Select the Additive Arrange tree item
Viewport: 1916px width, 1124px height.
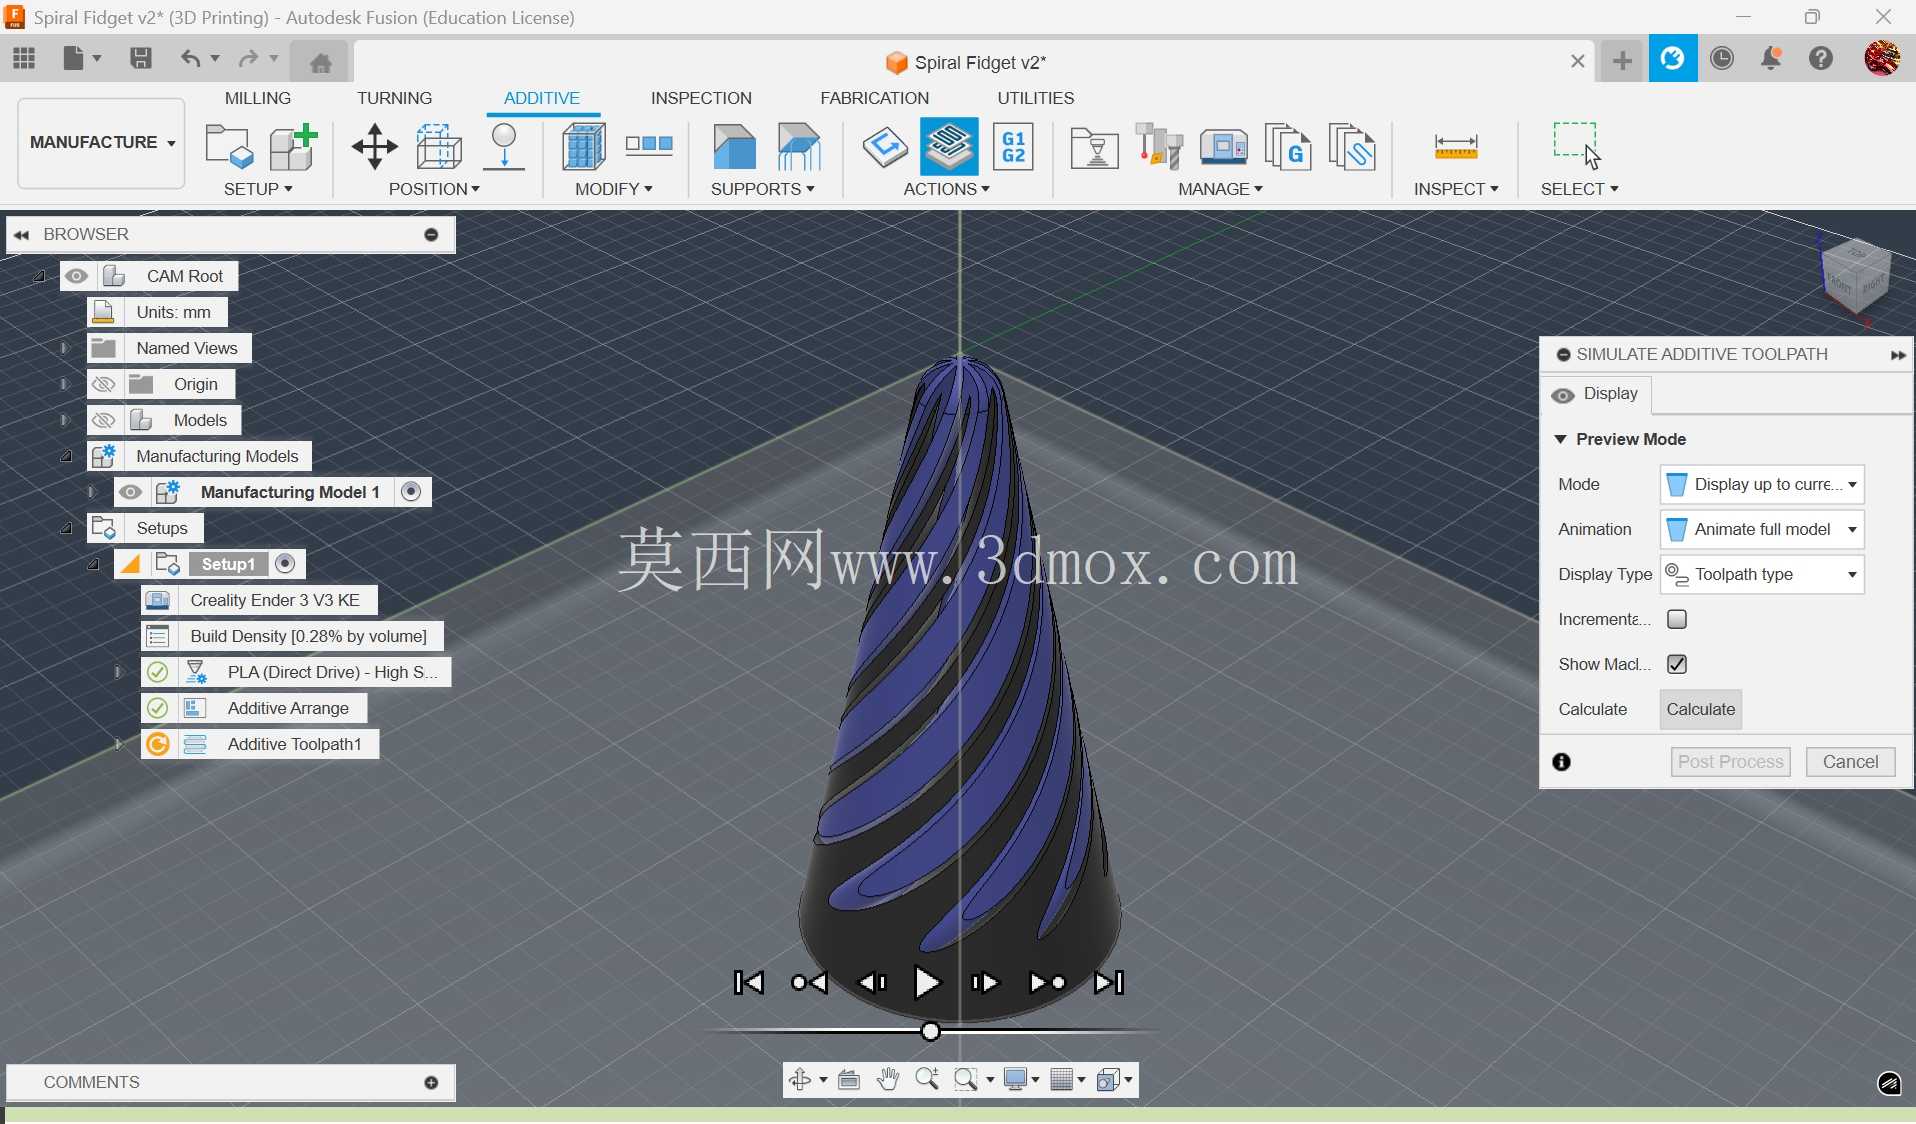(x=254, y=708)
